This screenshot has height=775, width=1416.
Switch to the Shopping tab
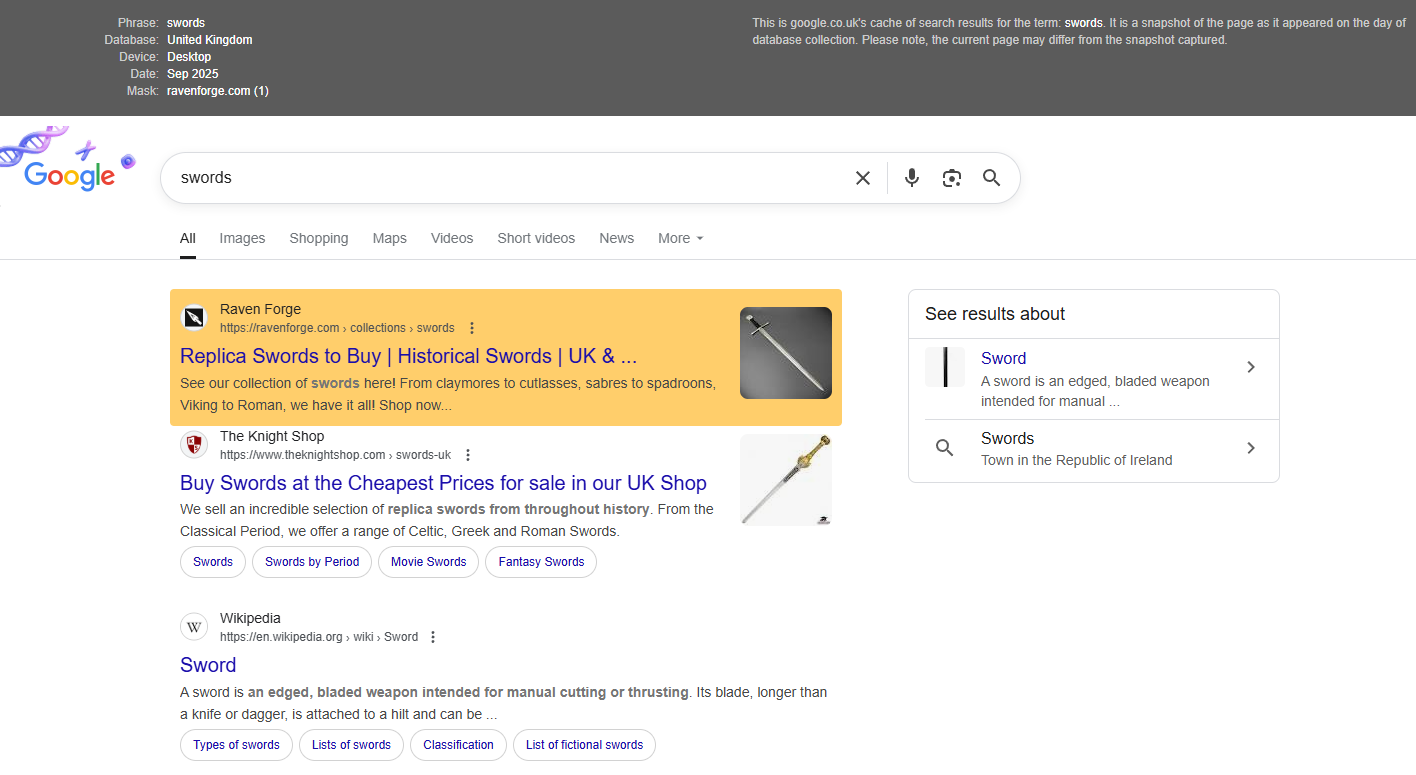pyautogui.click(x=319, y=238)
